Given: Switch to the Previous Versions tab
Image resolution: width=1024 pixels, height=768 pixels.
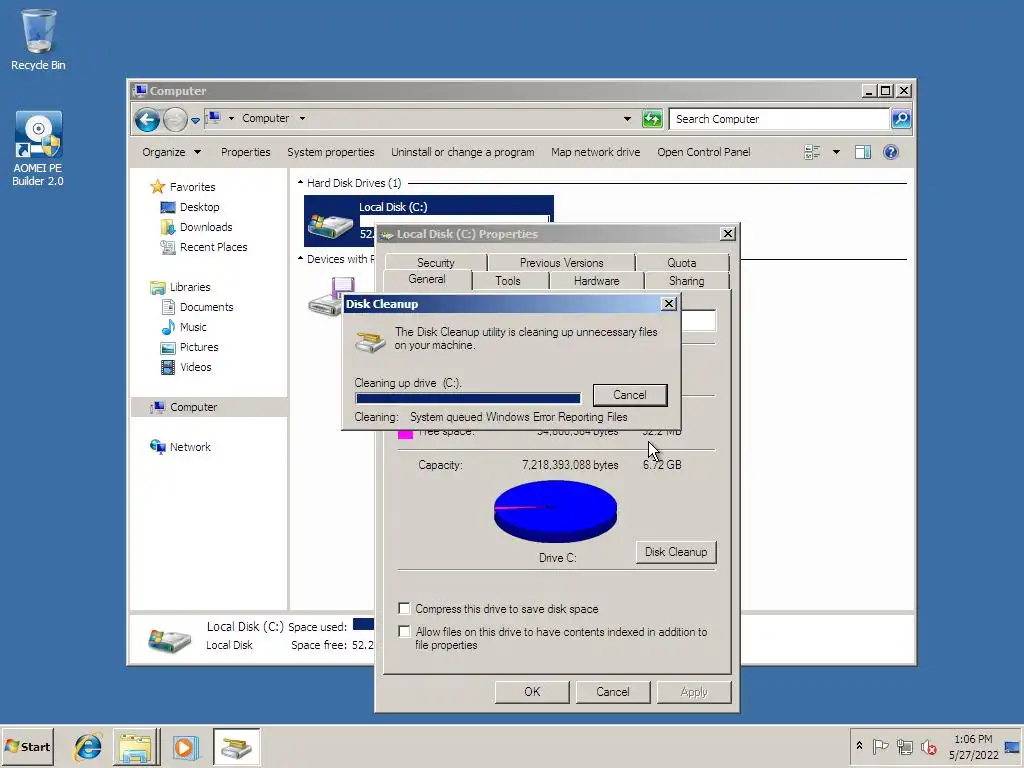Looking at the screenshot, I should click(561, 263).
